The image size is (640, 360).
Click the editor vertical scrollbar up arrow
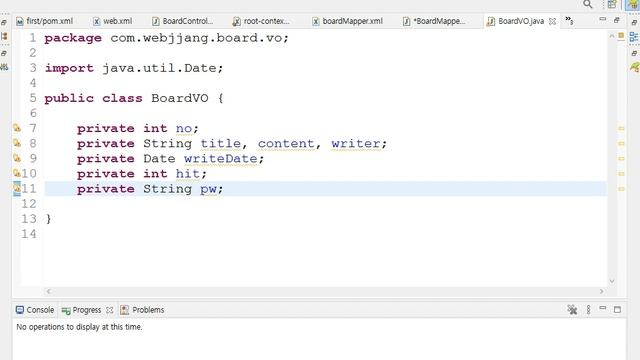[612, 36]
